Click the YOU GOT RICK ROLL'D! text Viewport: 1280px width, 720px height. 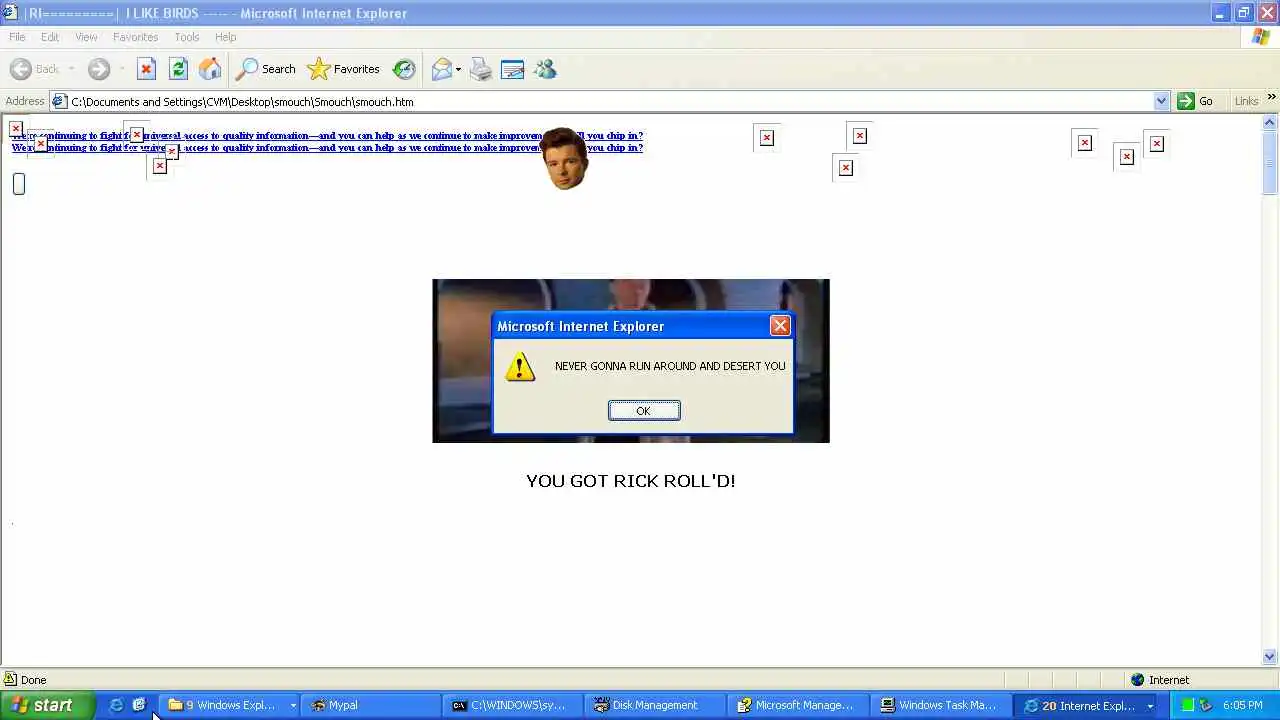tap(631, 481)
